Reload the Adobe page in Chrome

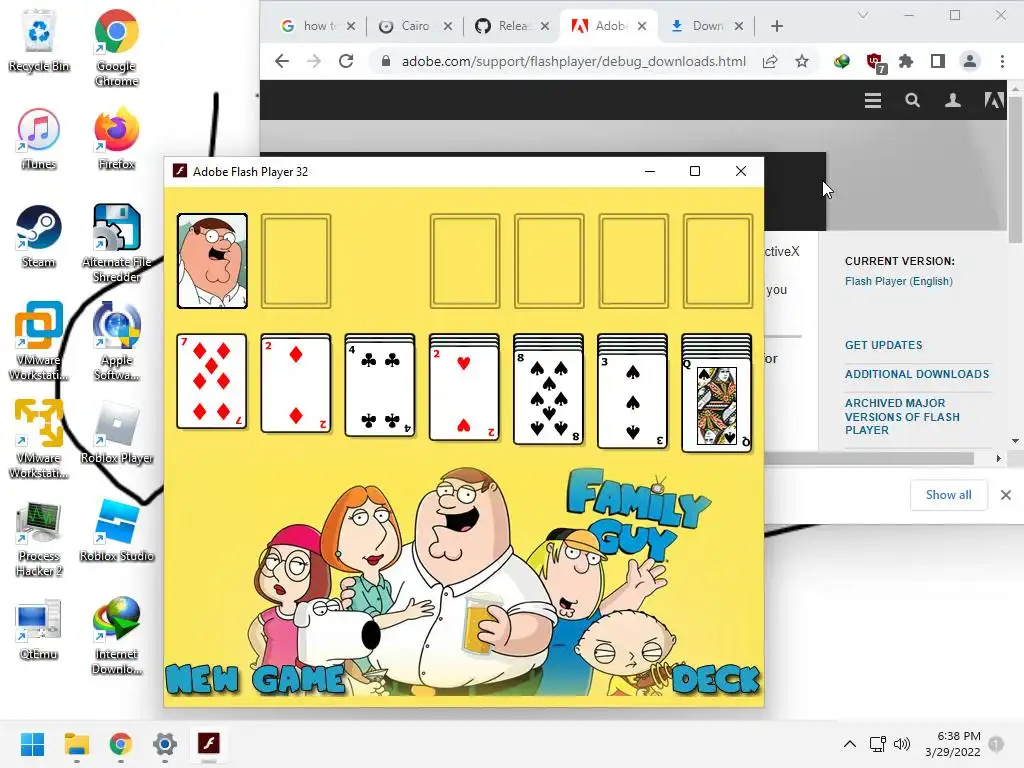(x=346, y=61)
